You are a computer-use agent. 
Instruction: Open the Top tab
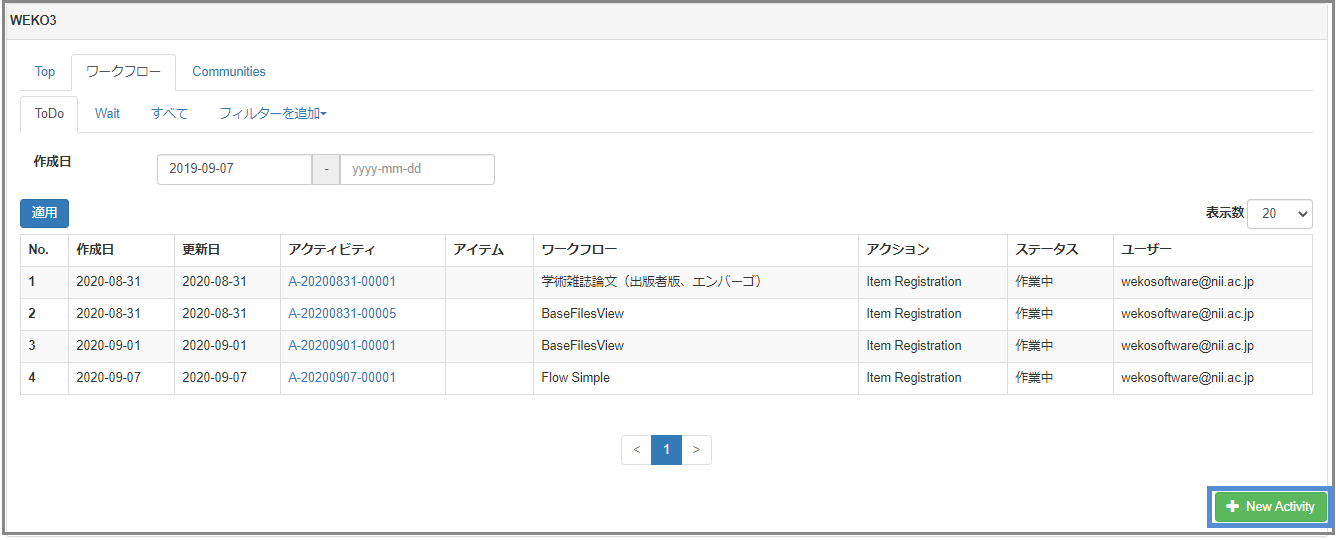pyautogui.click(x=45, y=72)
